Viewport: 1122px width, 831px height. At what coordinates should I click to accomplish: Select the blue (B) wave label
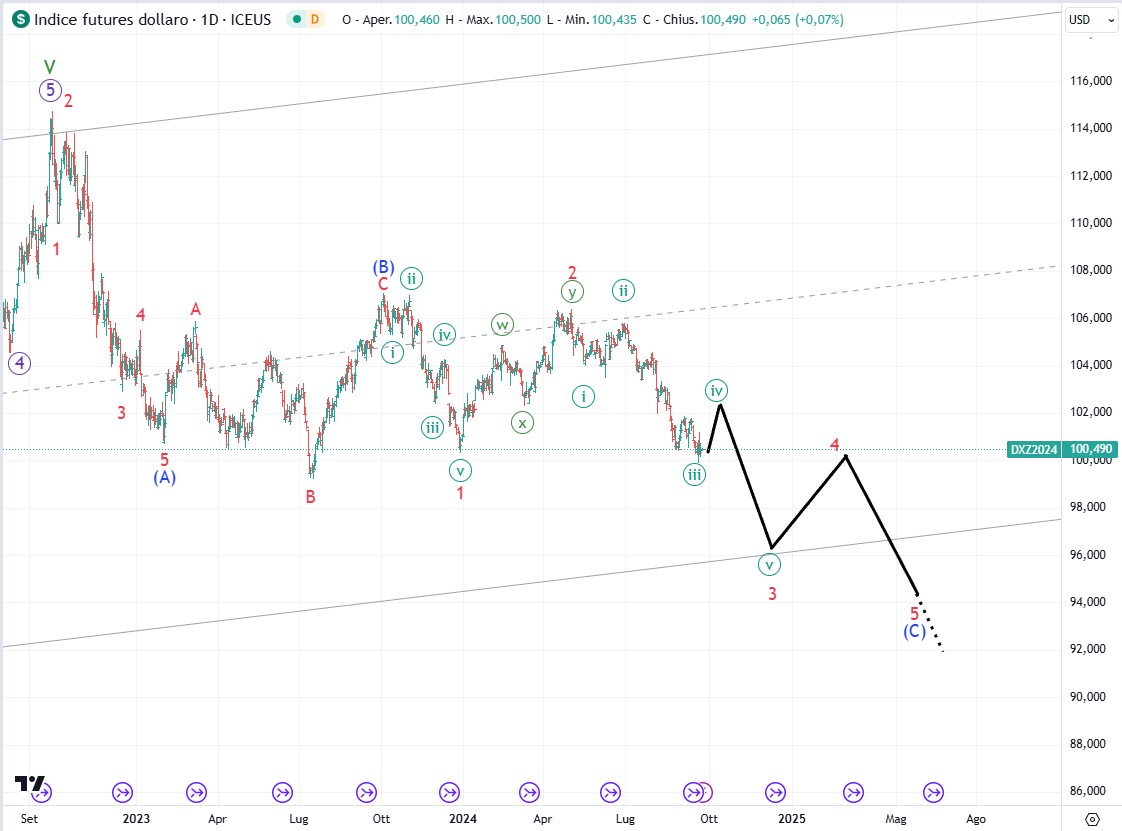(x=384, y=266)
